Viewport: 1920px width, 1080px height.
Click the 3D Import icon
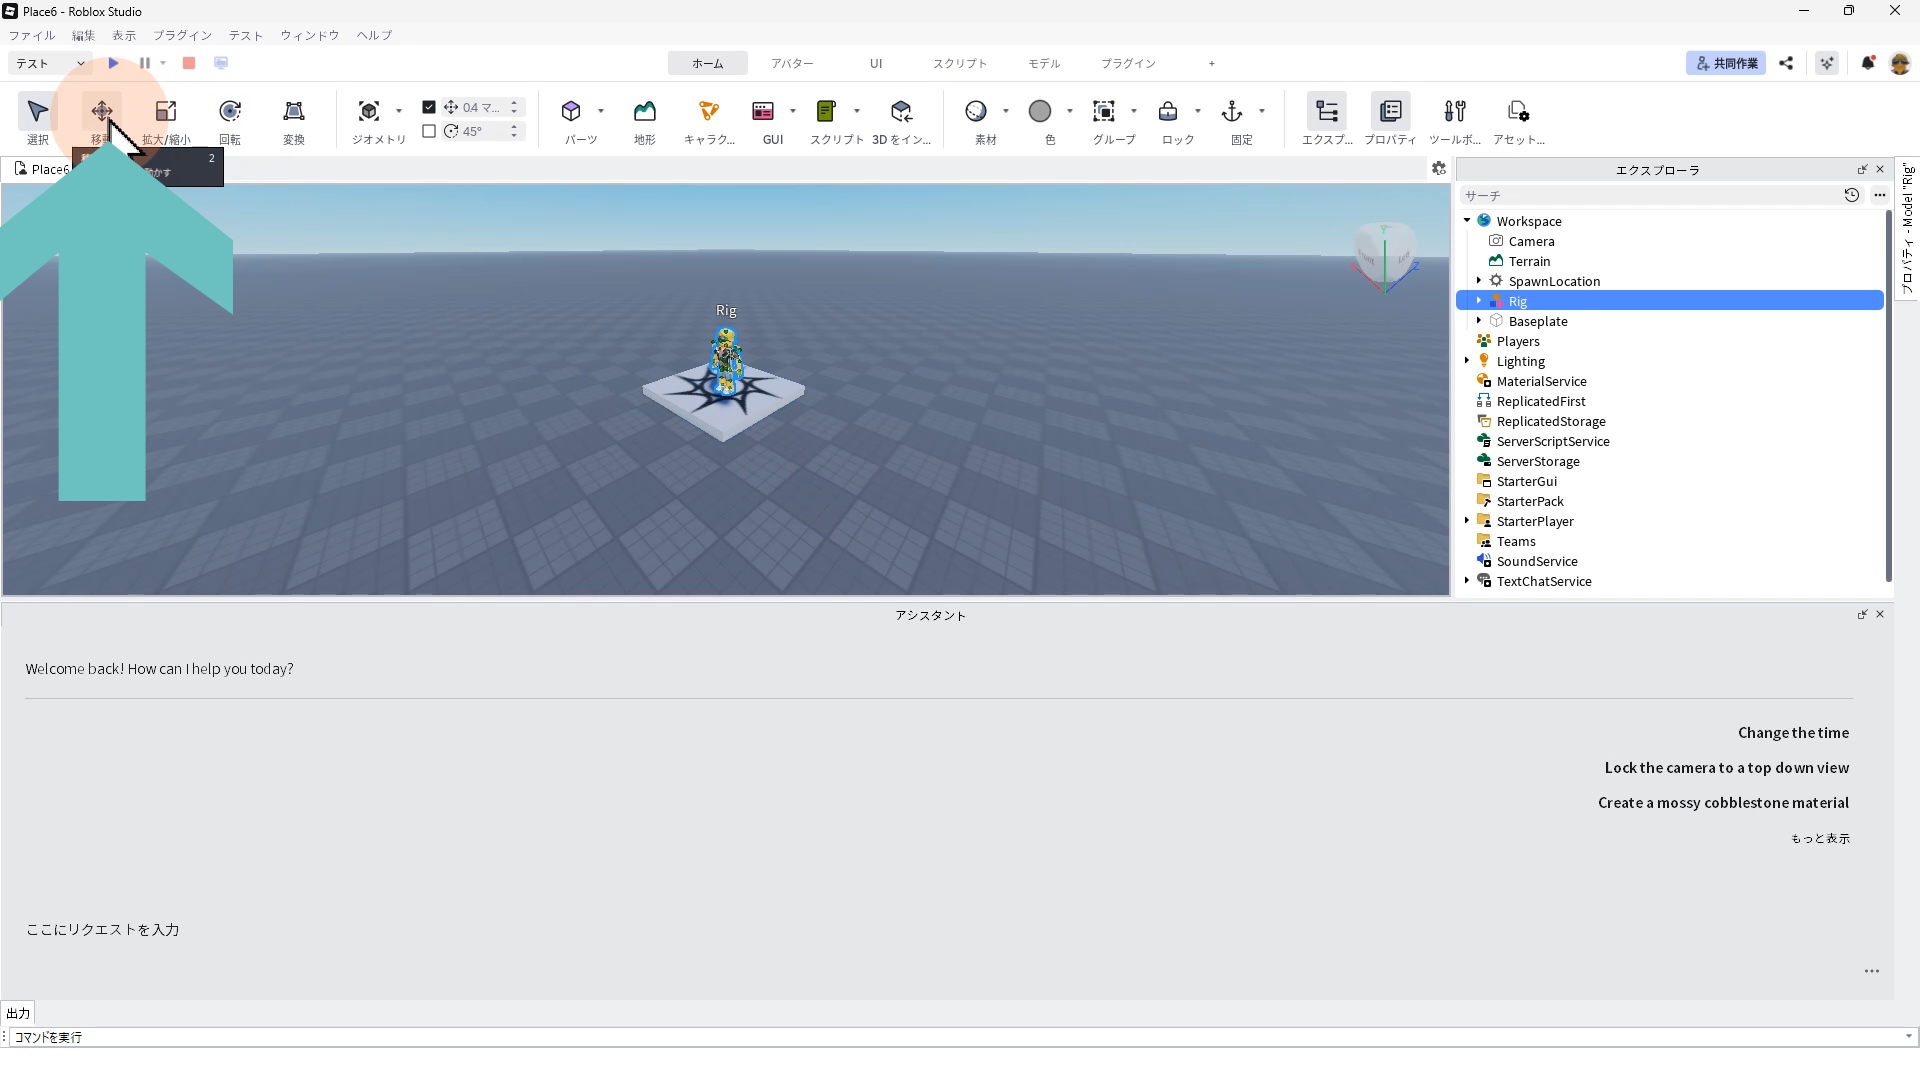point(901,112)
